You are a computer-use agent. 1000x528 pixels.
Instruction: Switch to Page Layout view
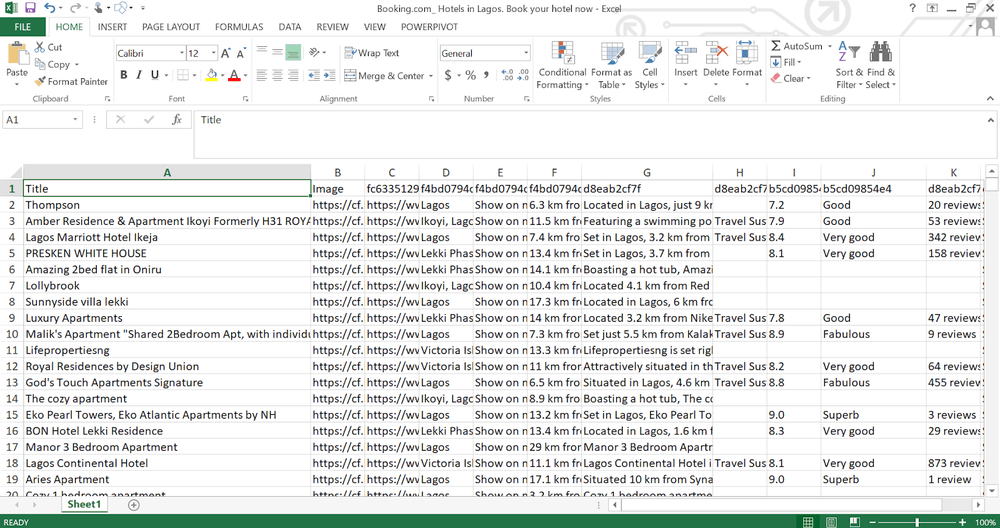pyautogui.click(x=831, y=522)
